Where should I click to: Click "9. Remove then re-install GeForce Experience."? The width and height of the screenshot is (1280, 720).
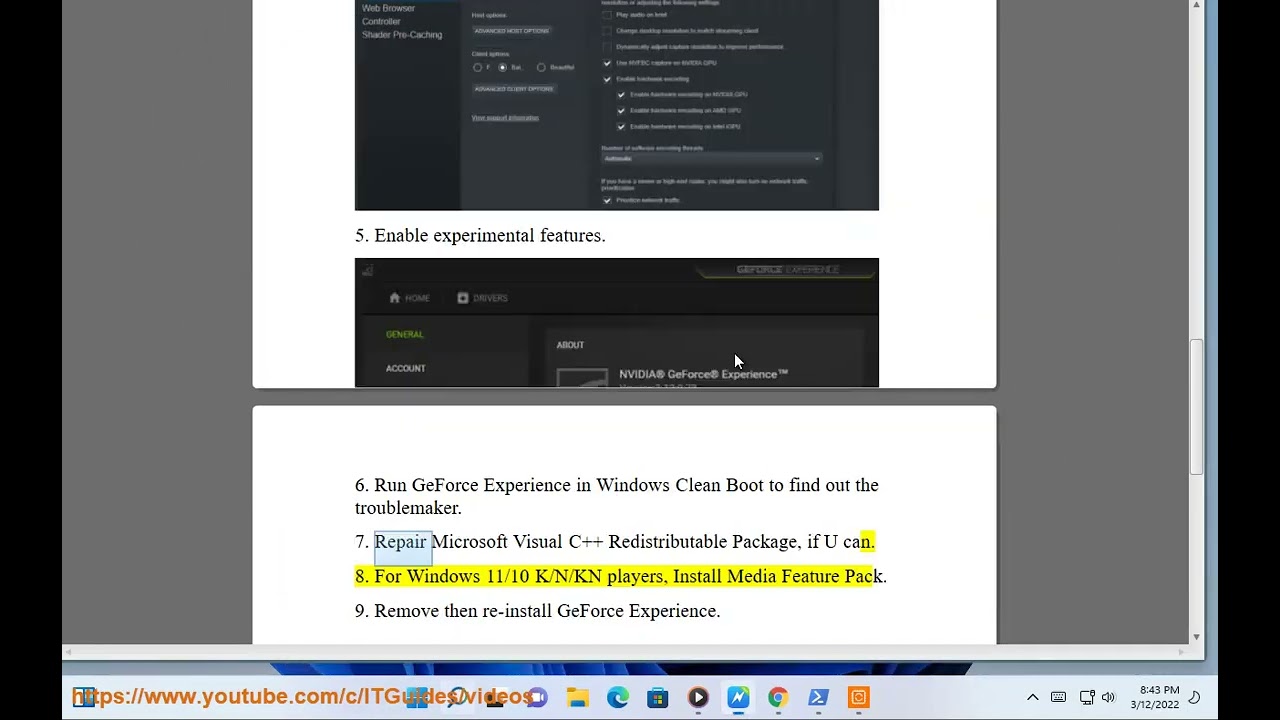click(x=537, y=611)
